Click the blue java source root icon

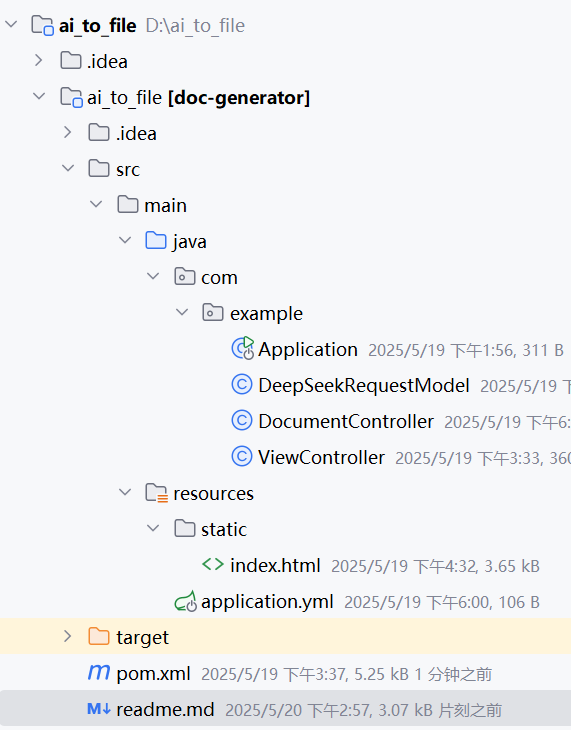pyautogui.click(x=156, y=241)
